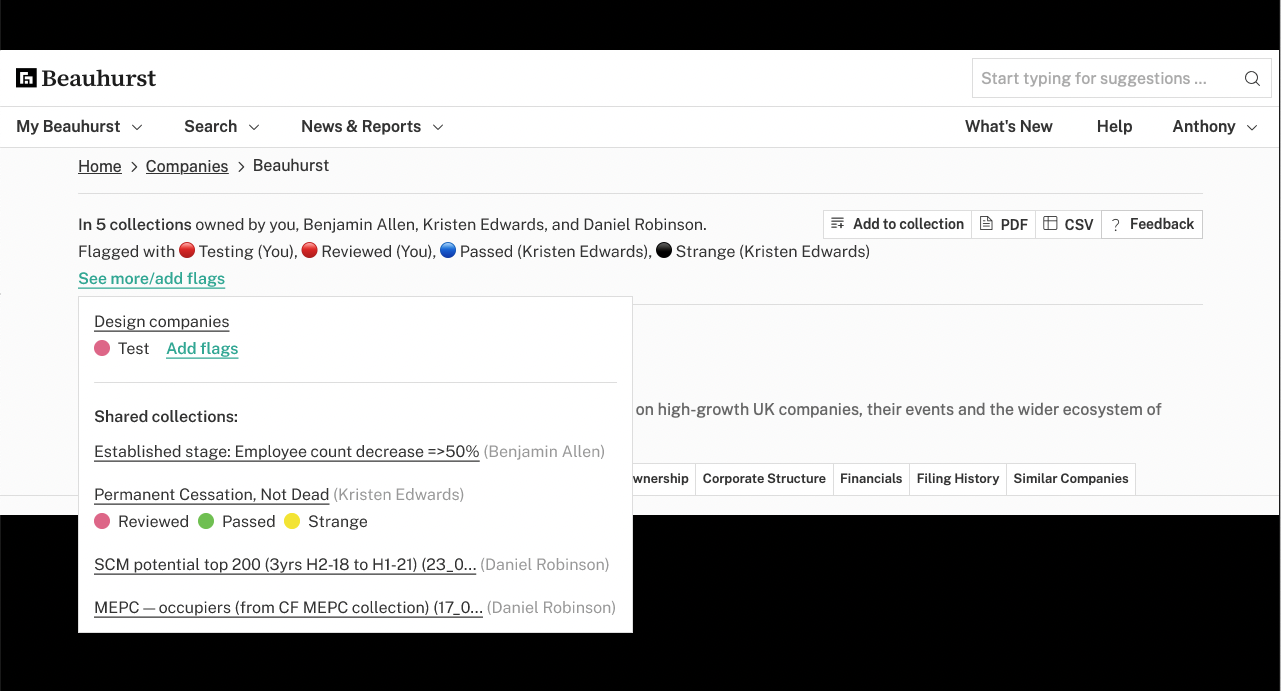Viewport: 1281px width, 691px height.
Task: Click the blue Passed flag dot
Action: pos(448,251)
